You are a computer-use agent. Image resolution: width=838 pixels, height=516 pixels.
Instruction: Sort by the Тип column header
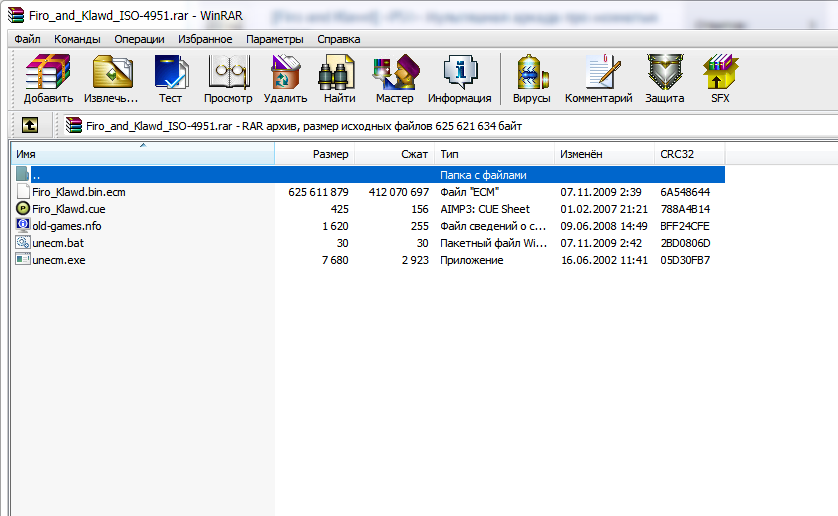click(x=494, y=154)
